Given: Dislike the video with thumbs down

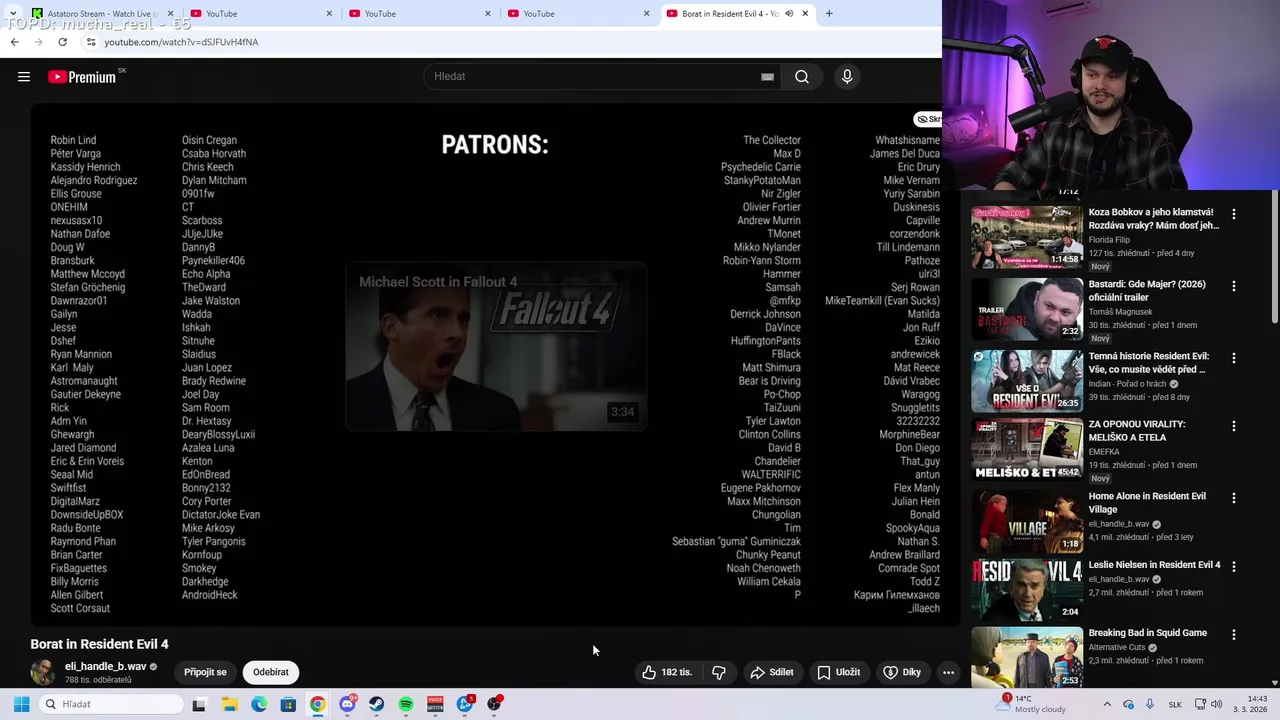Looking at the screenshot, I should (719, 672).
